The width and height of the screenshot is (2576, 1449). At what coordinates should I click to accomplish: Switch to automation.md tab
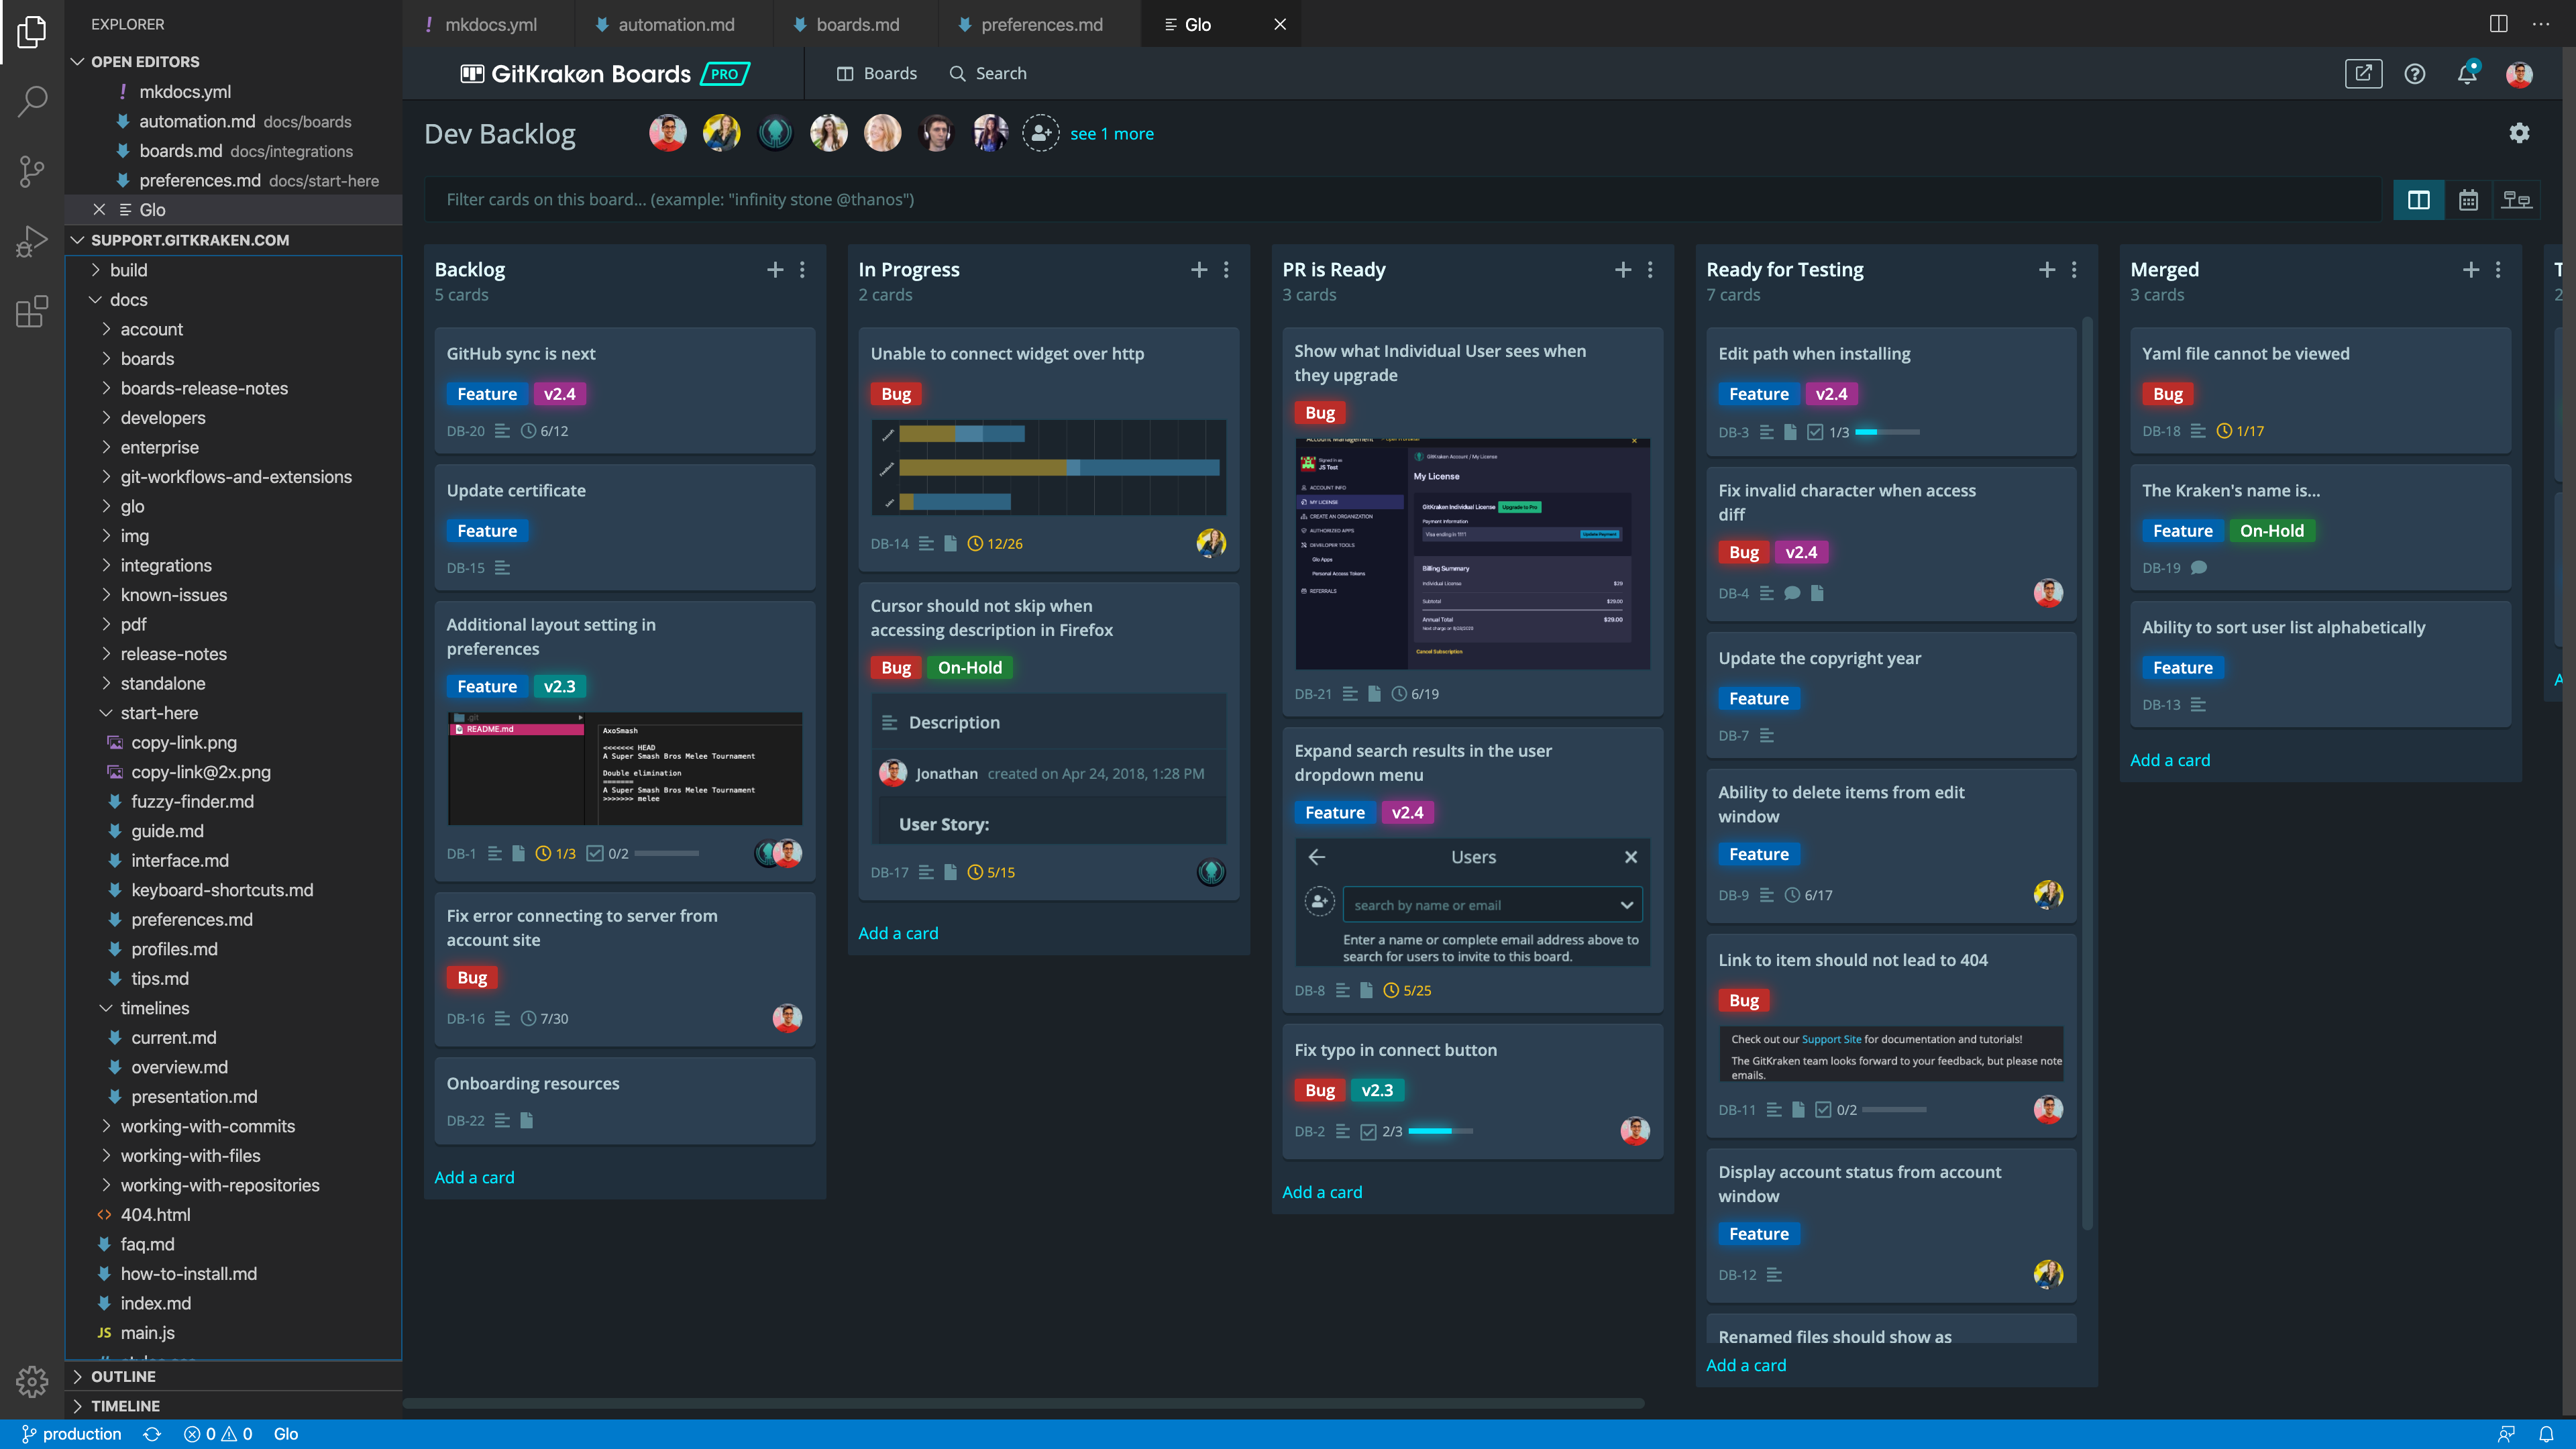[x=675, y=24]
